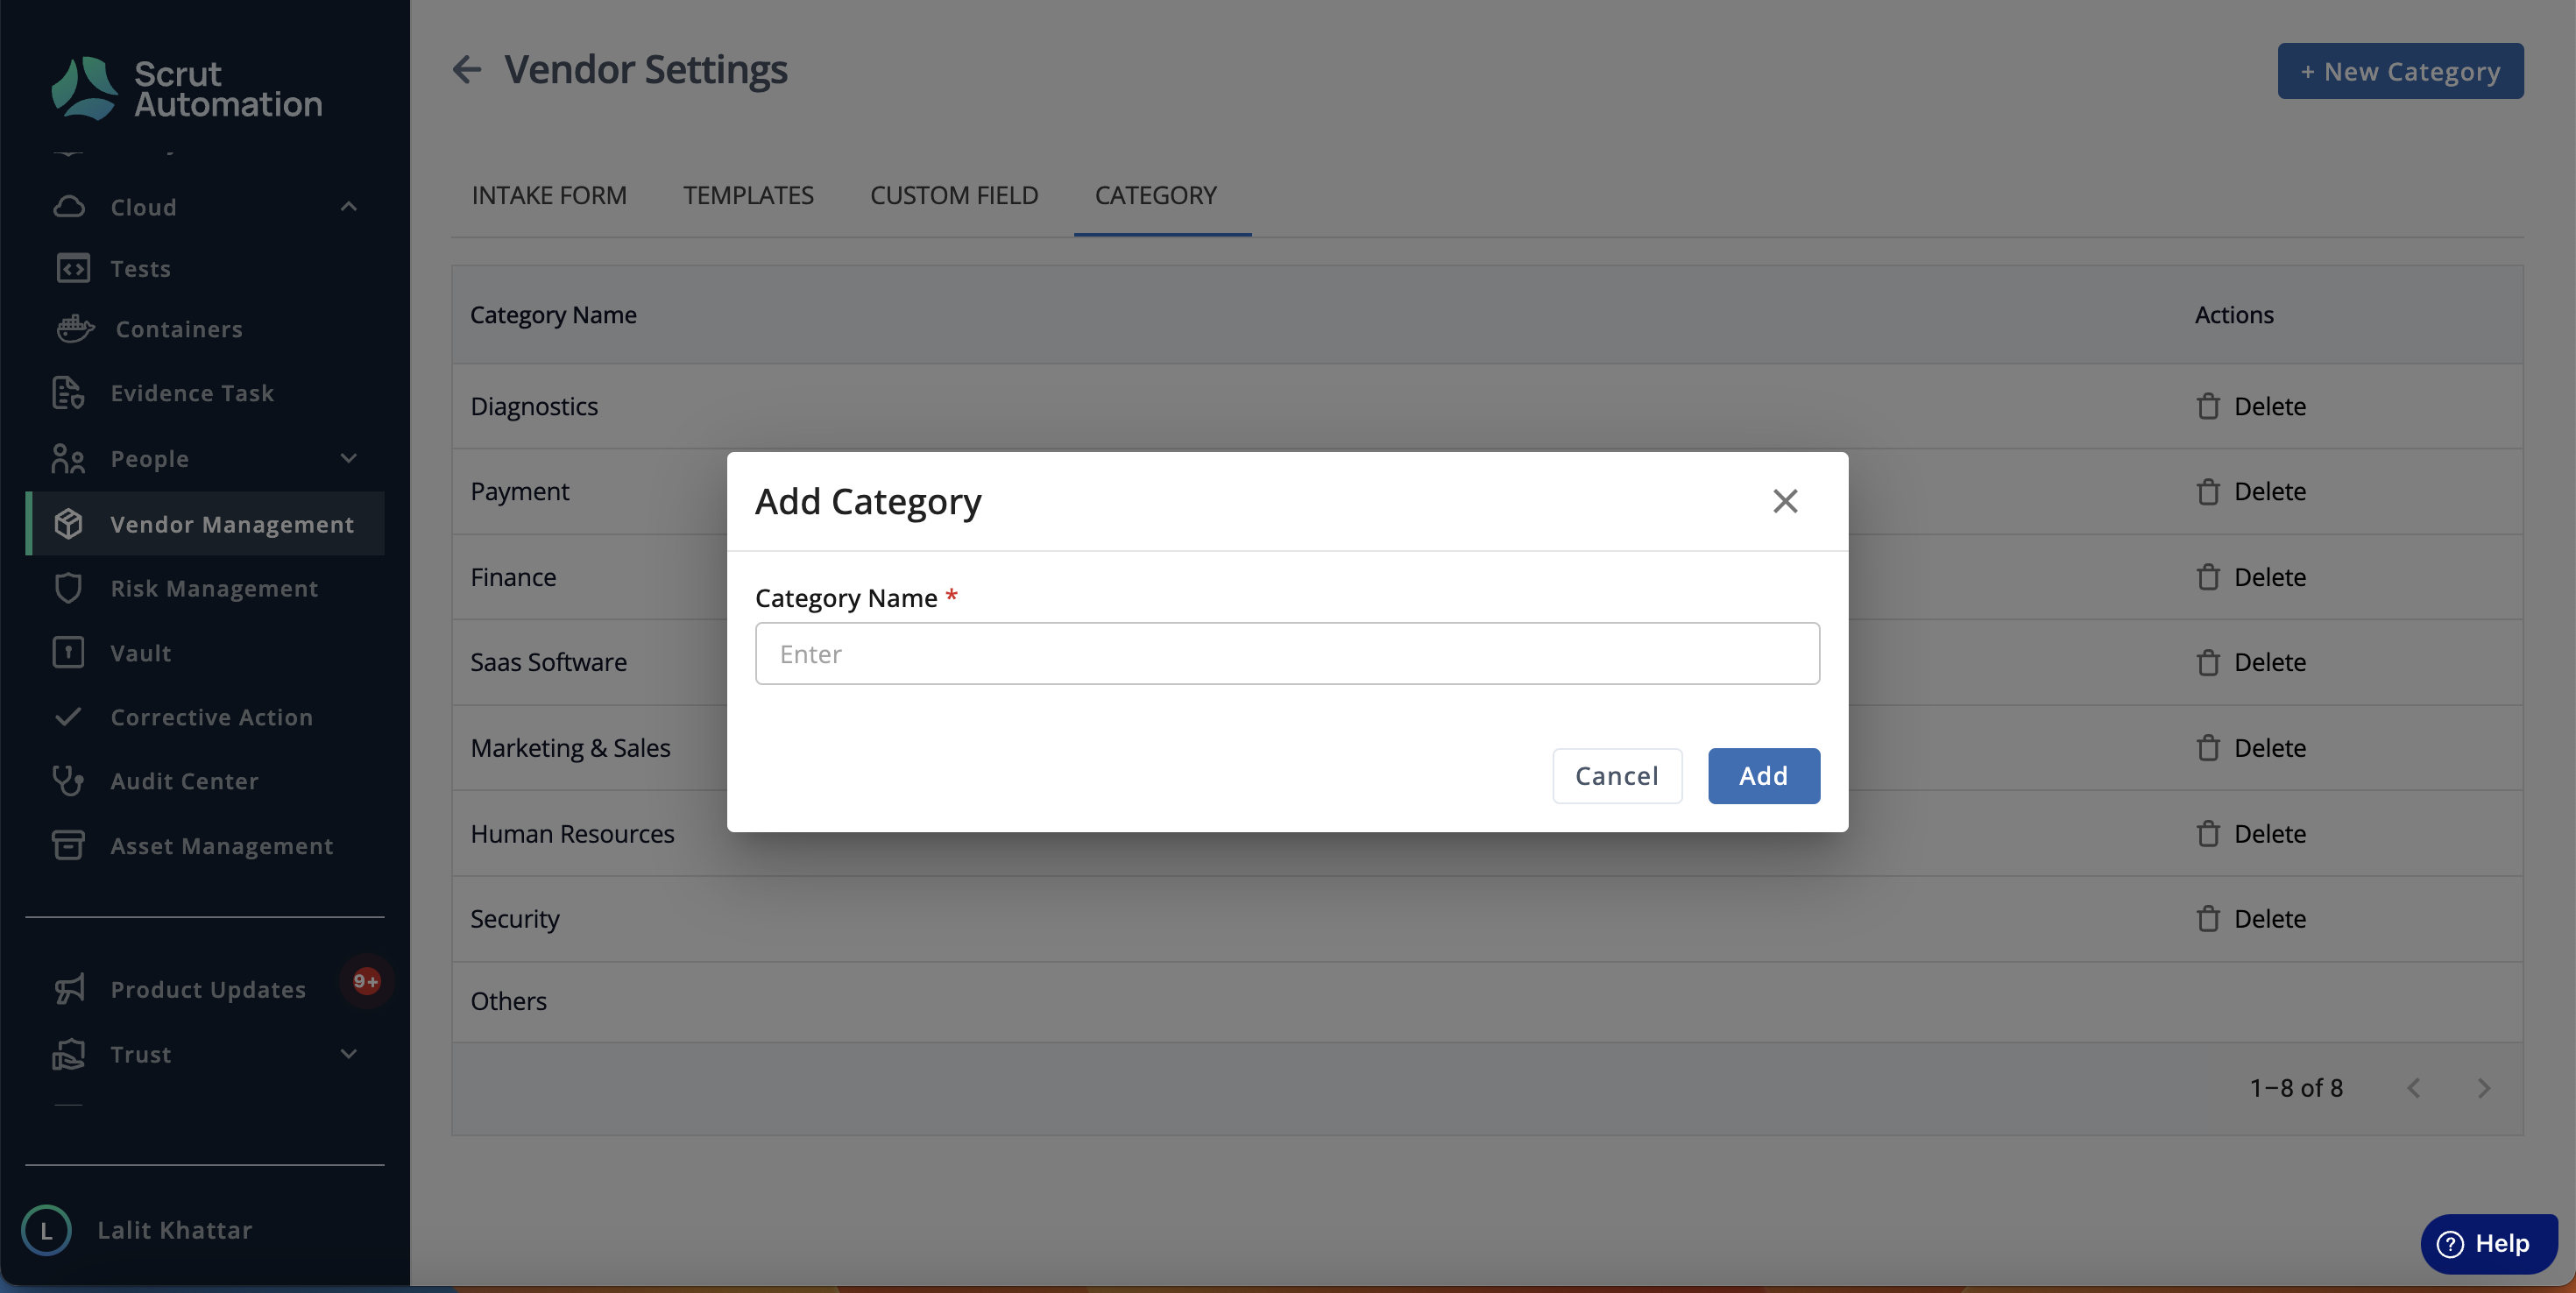The image size is (2576, 1293).
Task: Click the trash icon on the Payment row
Action: [x=2208, y=491]
